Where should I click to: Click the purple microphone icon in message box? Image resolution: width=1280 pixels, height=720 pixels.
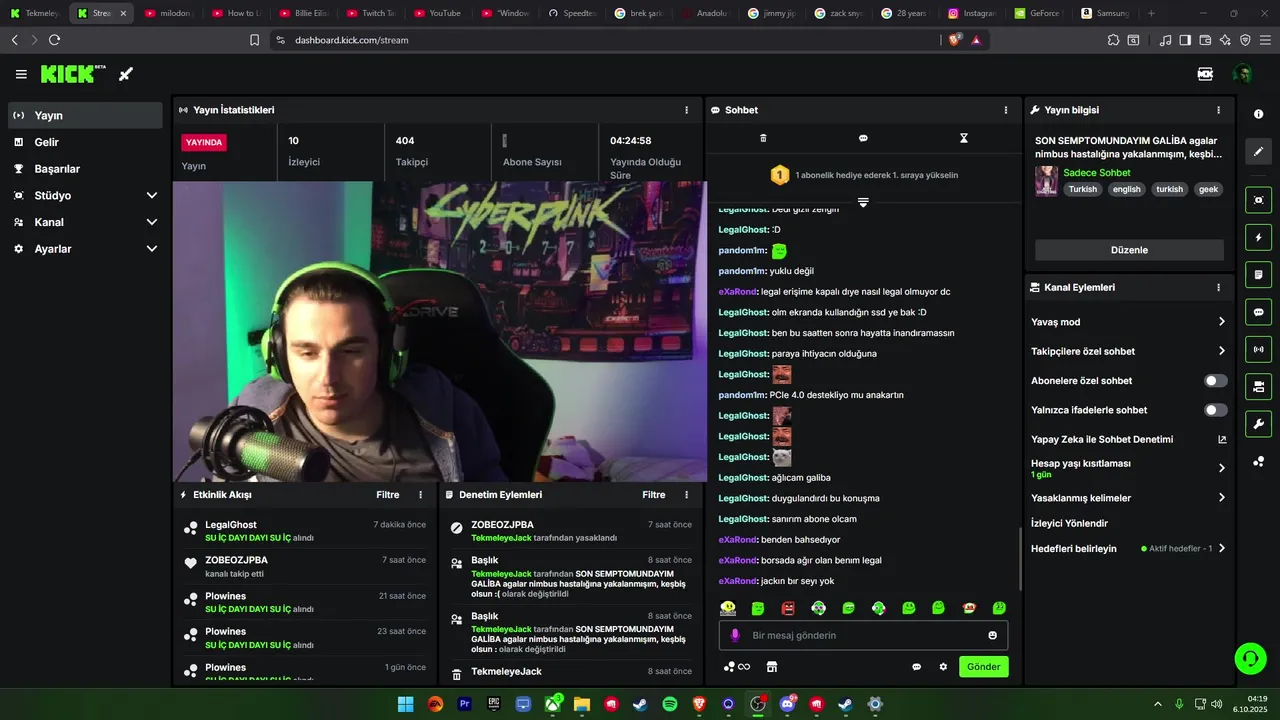(x=735, y=635)
